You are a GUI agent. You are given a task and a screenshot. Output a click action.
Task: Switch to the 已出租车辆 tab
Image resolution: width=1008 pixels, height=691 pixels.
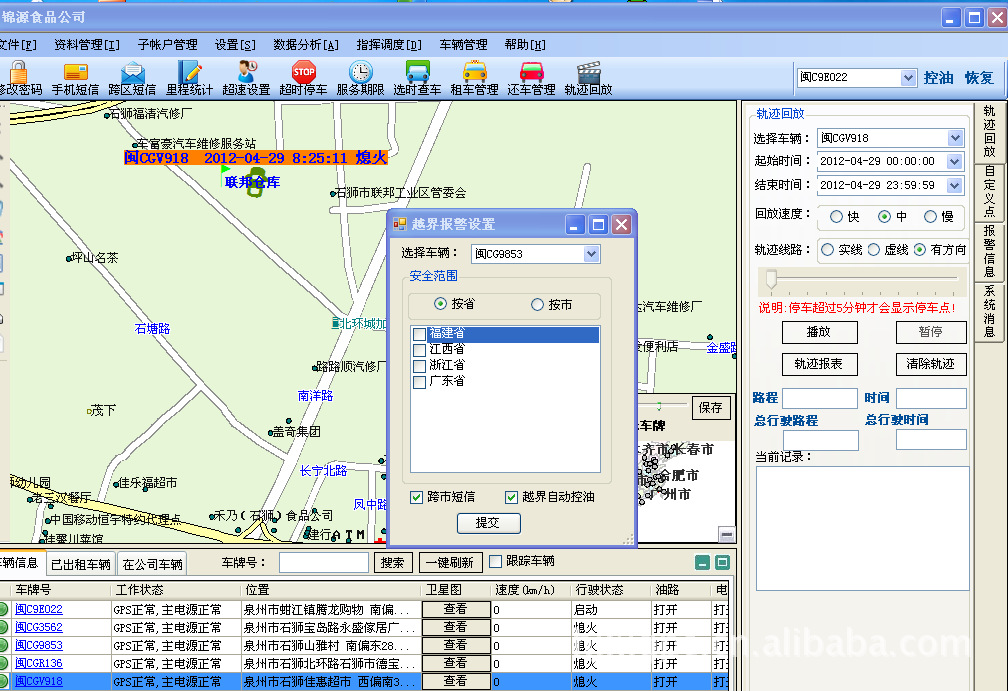pyautogui.click(x=81, y=564)
